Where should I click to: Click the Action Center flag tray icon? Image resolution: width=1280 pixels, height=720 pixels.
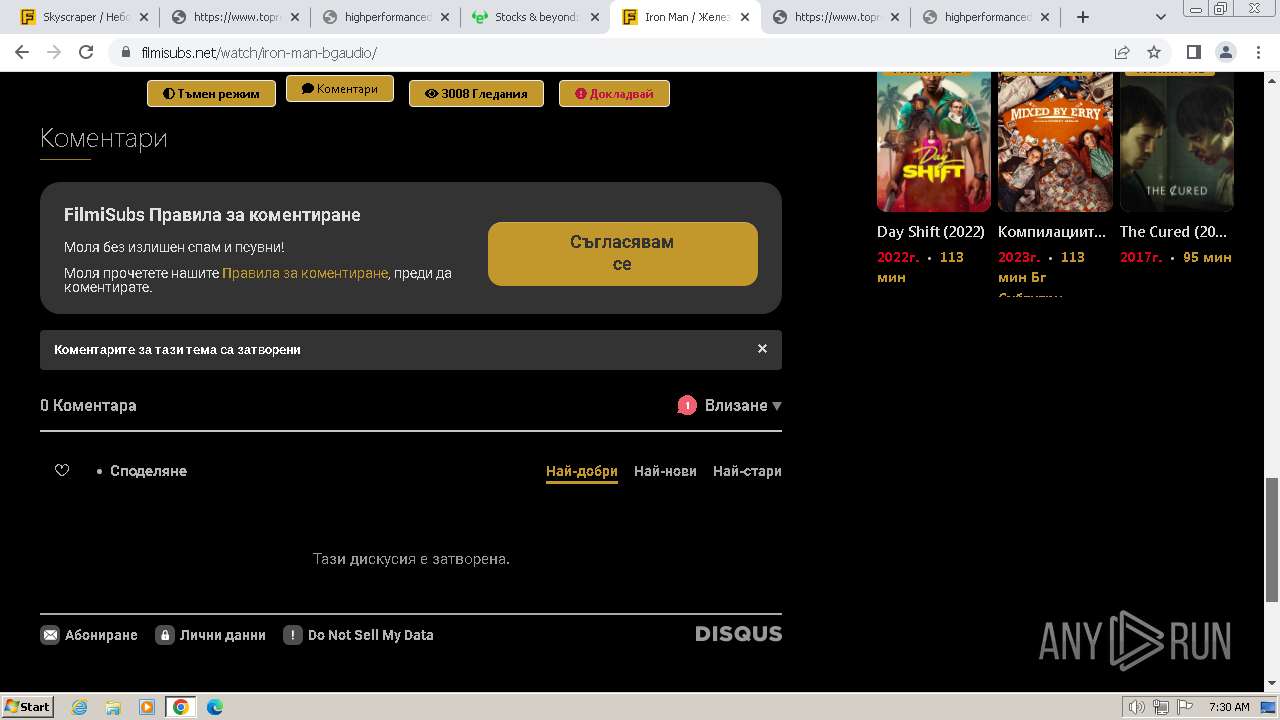coord(1184,707)
